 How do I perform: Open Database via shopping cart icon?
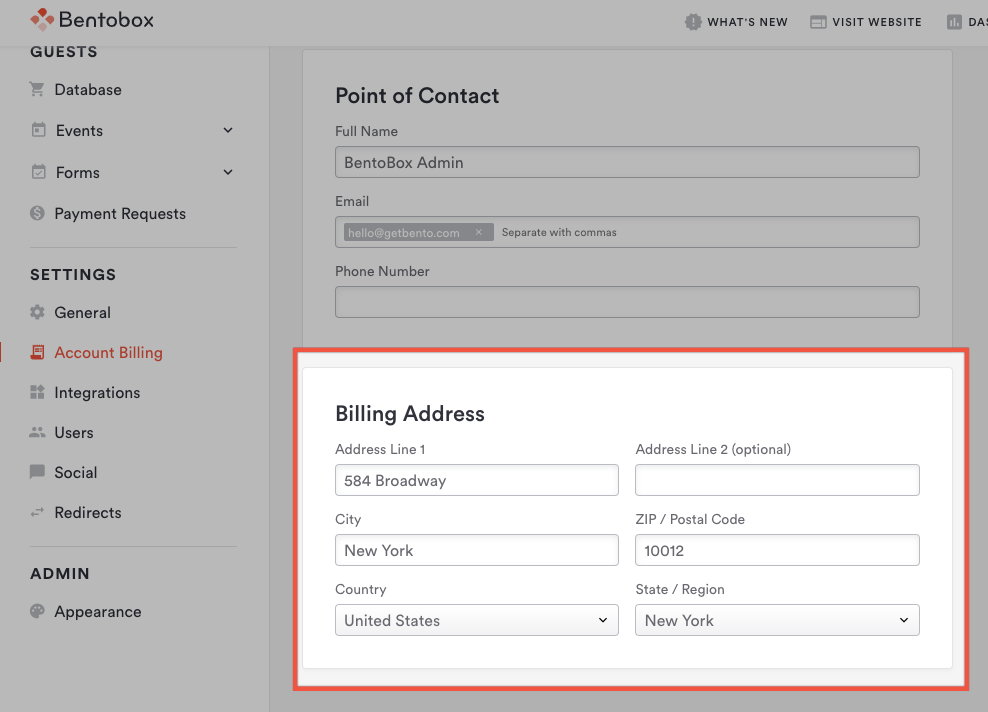37,89
